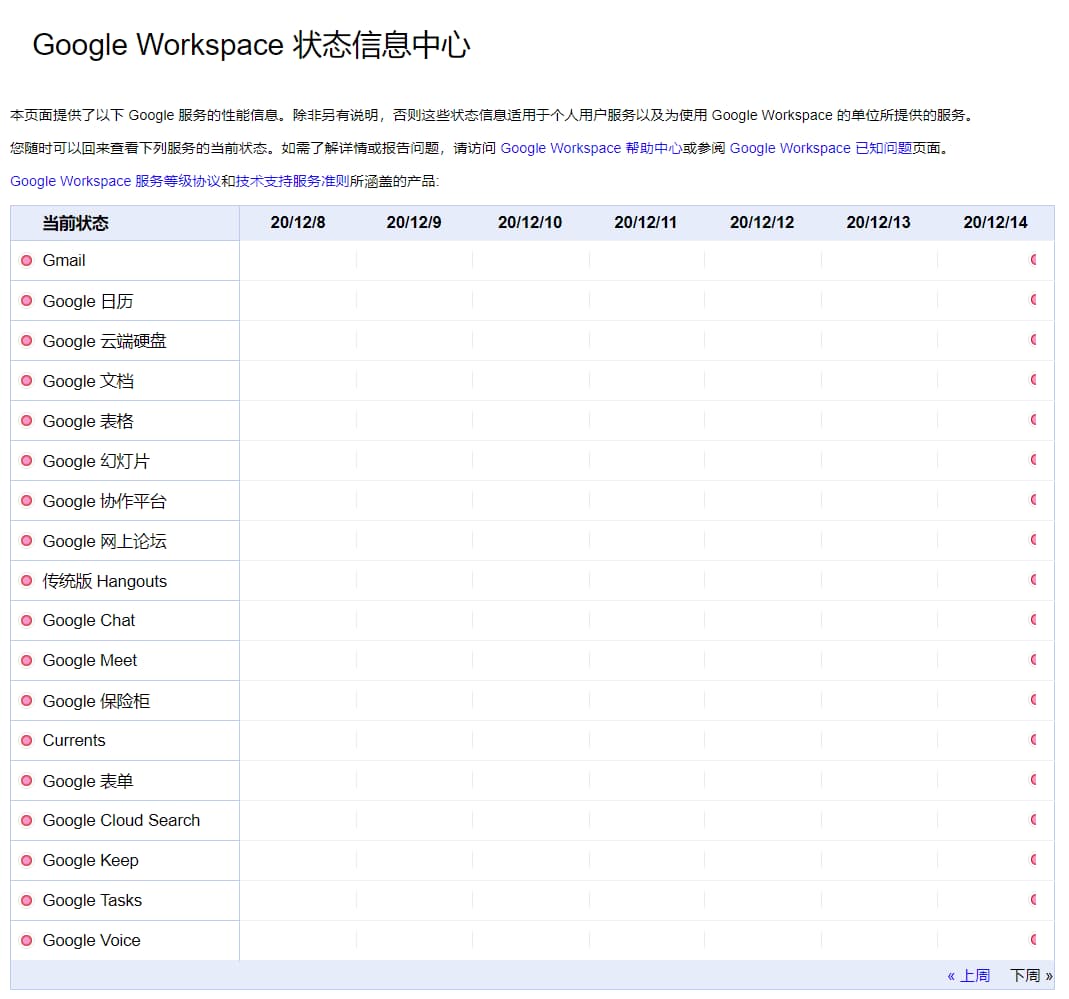Click the 20/12/12 date header
The image size is (1069, 999).
click(762, 222)
